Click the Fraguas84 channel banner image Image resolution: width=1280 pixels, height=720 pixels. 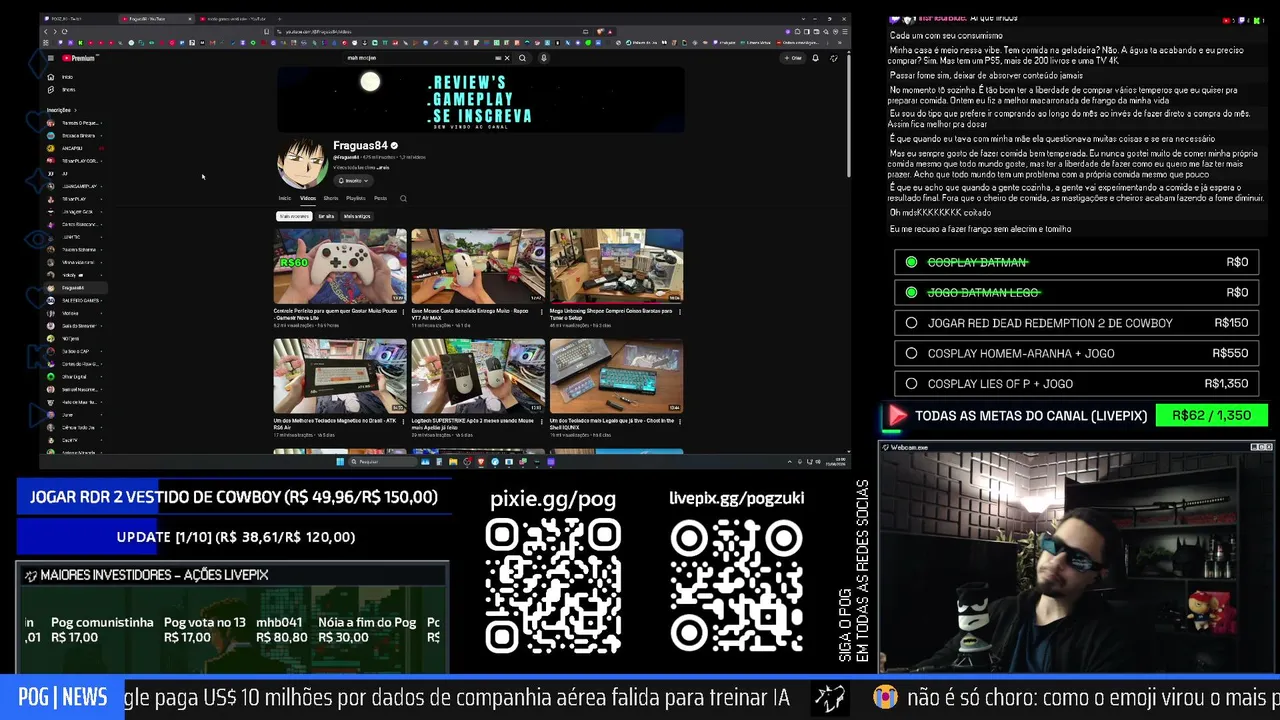481,99
